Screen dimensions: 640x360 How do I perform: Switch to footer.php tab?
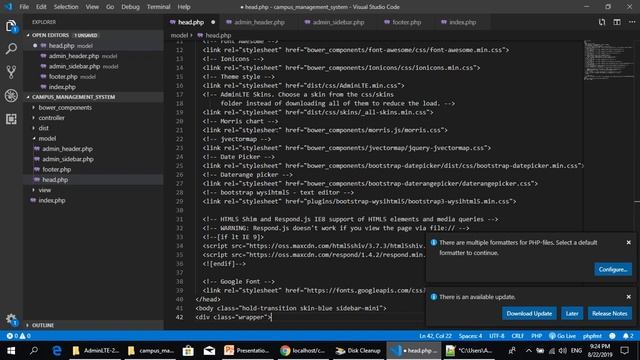tap(407, 22)
